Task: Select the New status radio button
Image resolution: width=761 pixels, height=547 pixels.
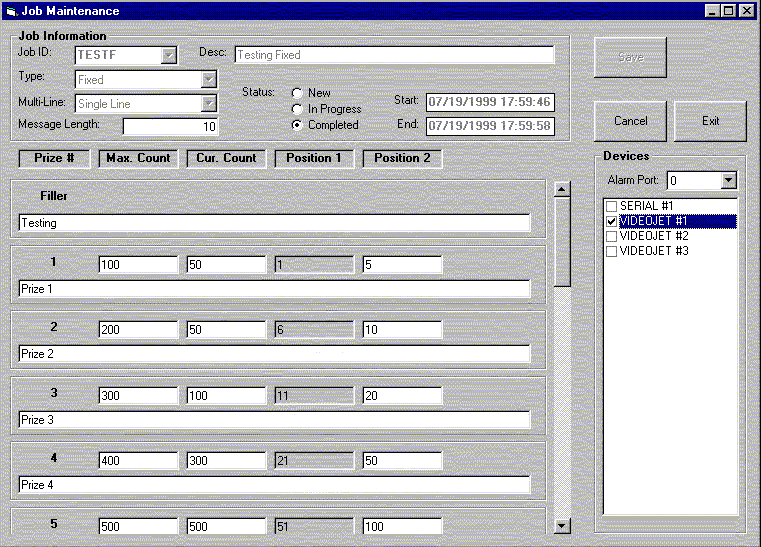Action: [297, 93]
